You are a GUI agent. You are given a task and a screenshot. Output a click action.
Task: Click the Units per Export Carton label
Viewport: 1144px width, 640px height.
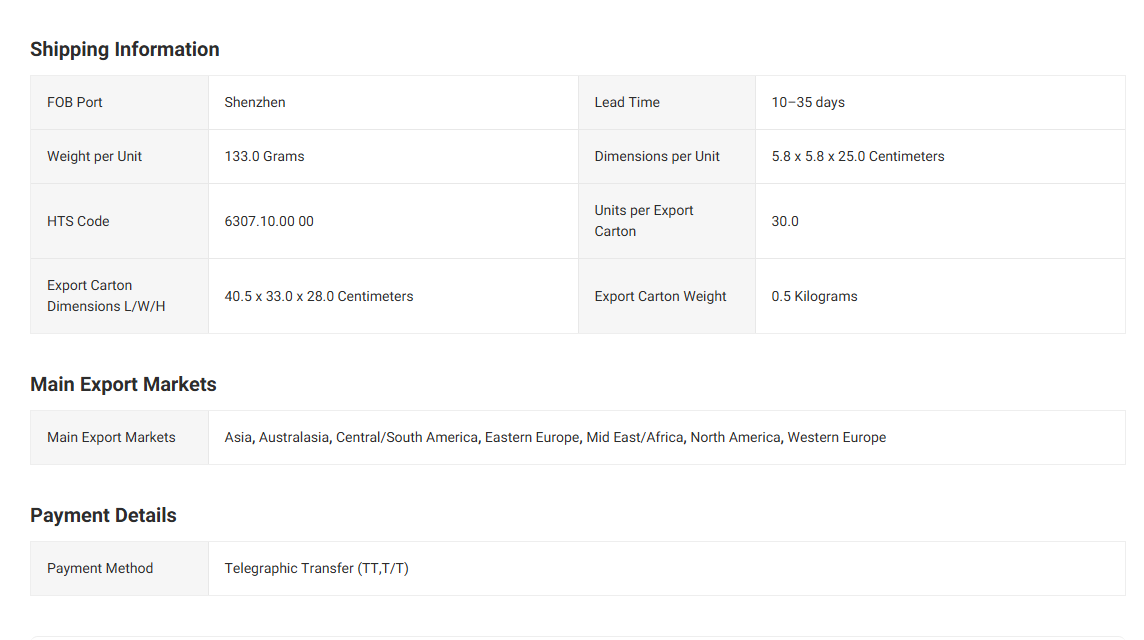(644, 221)
